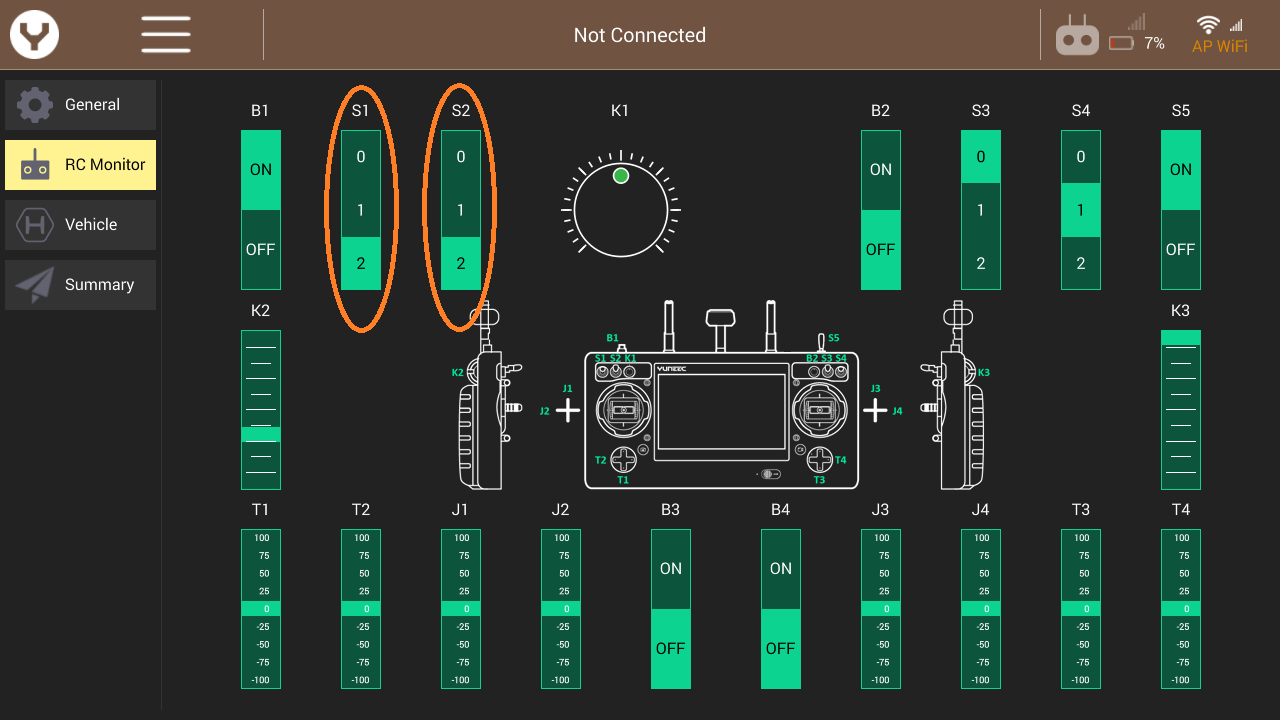Toggle the B3 button indicator

(x=671, y=609)
